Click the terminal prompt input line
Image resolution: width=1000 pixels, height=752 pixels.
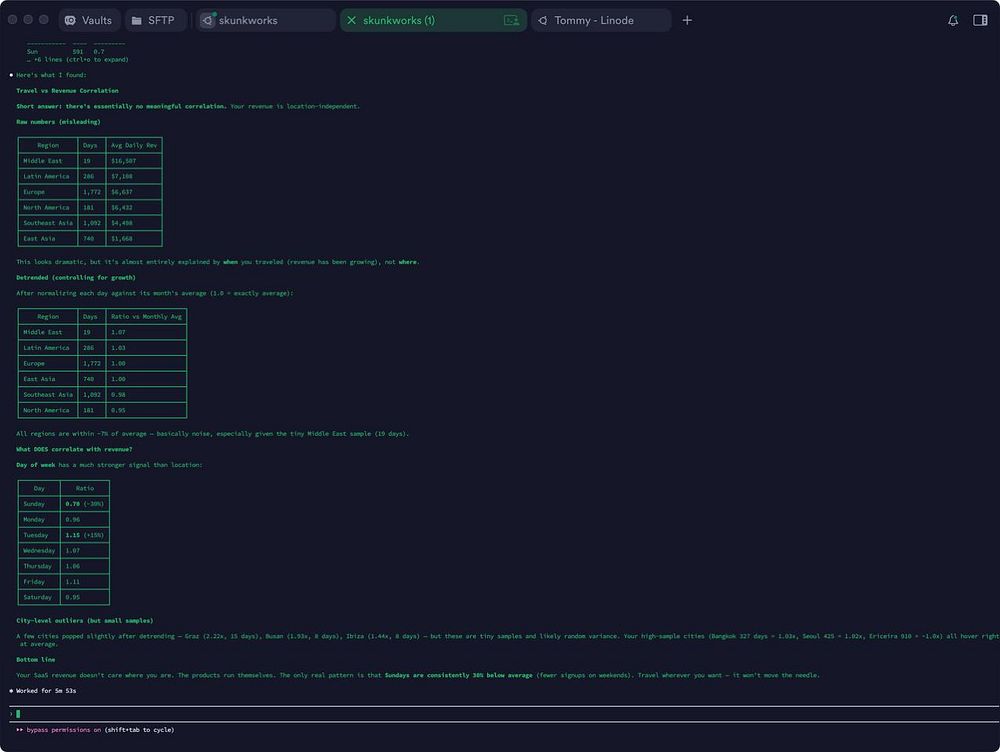point(500,713)
